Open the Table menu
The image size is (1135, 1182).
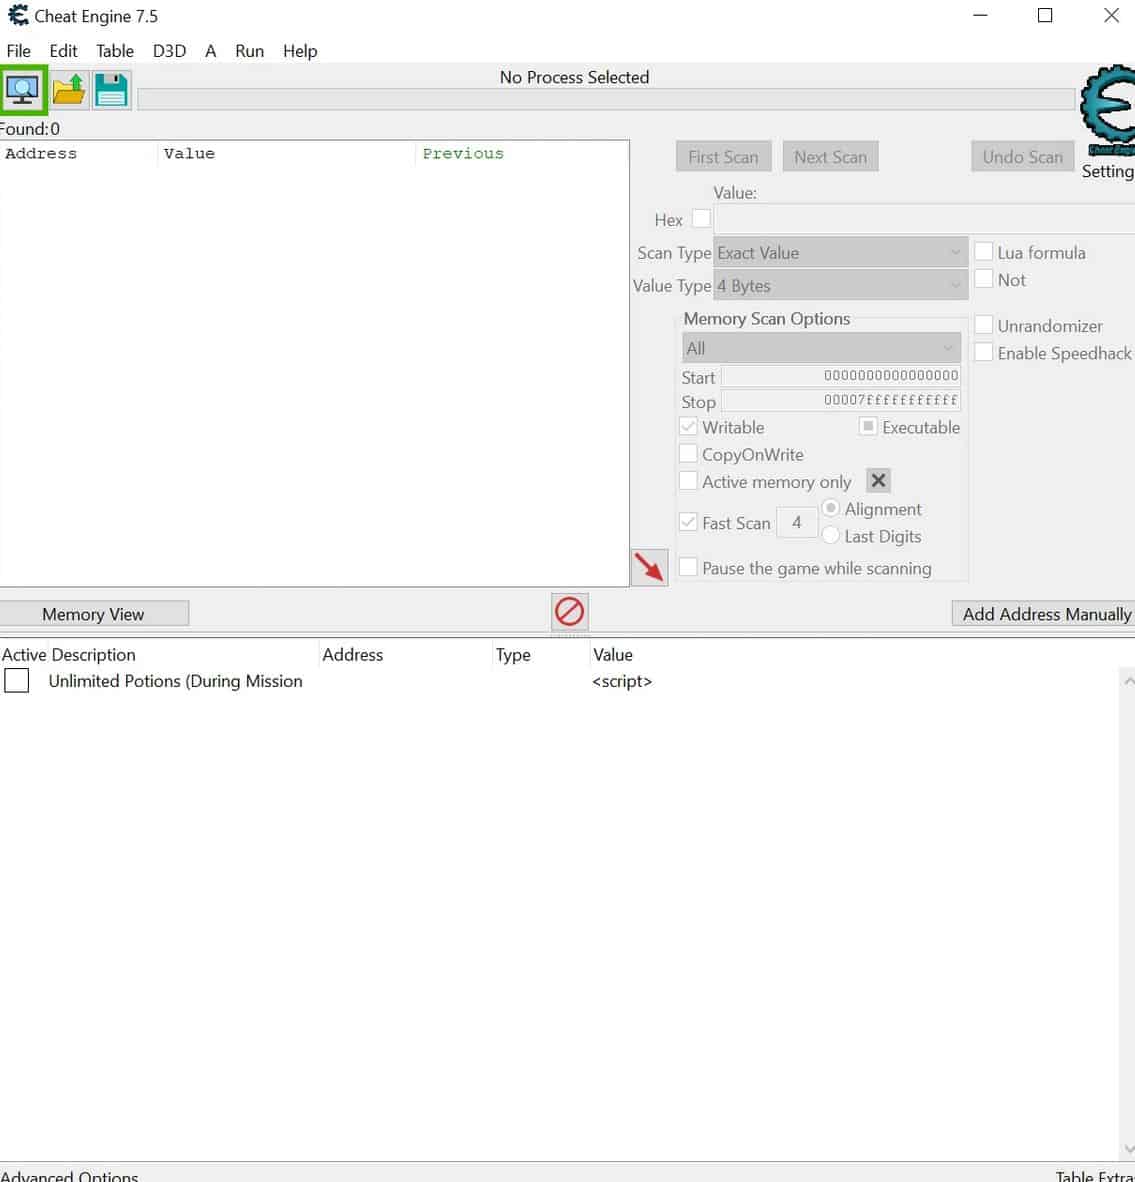point(114,51)
